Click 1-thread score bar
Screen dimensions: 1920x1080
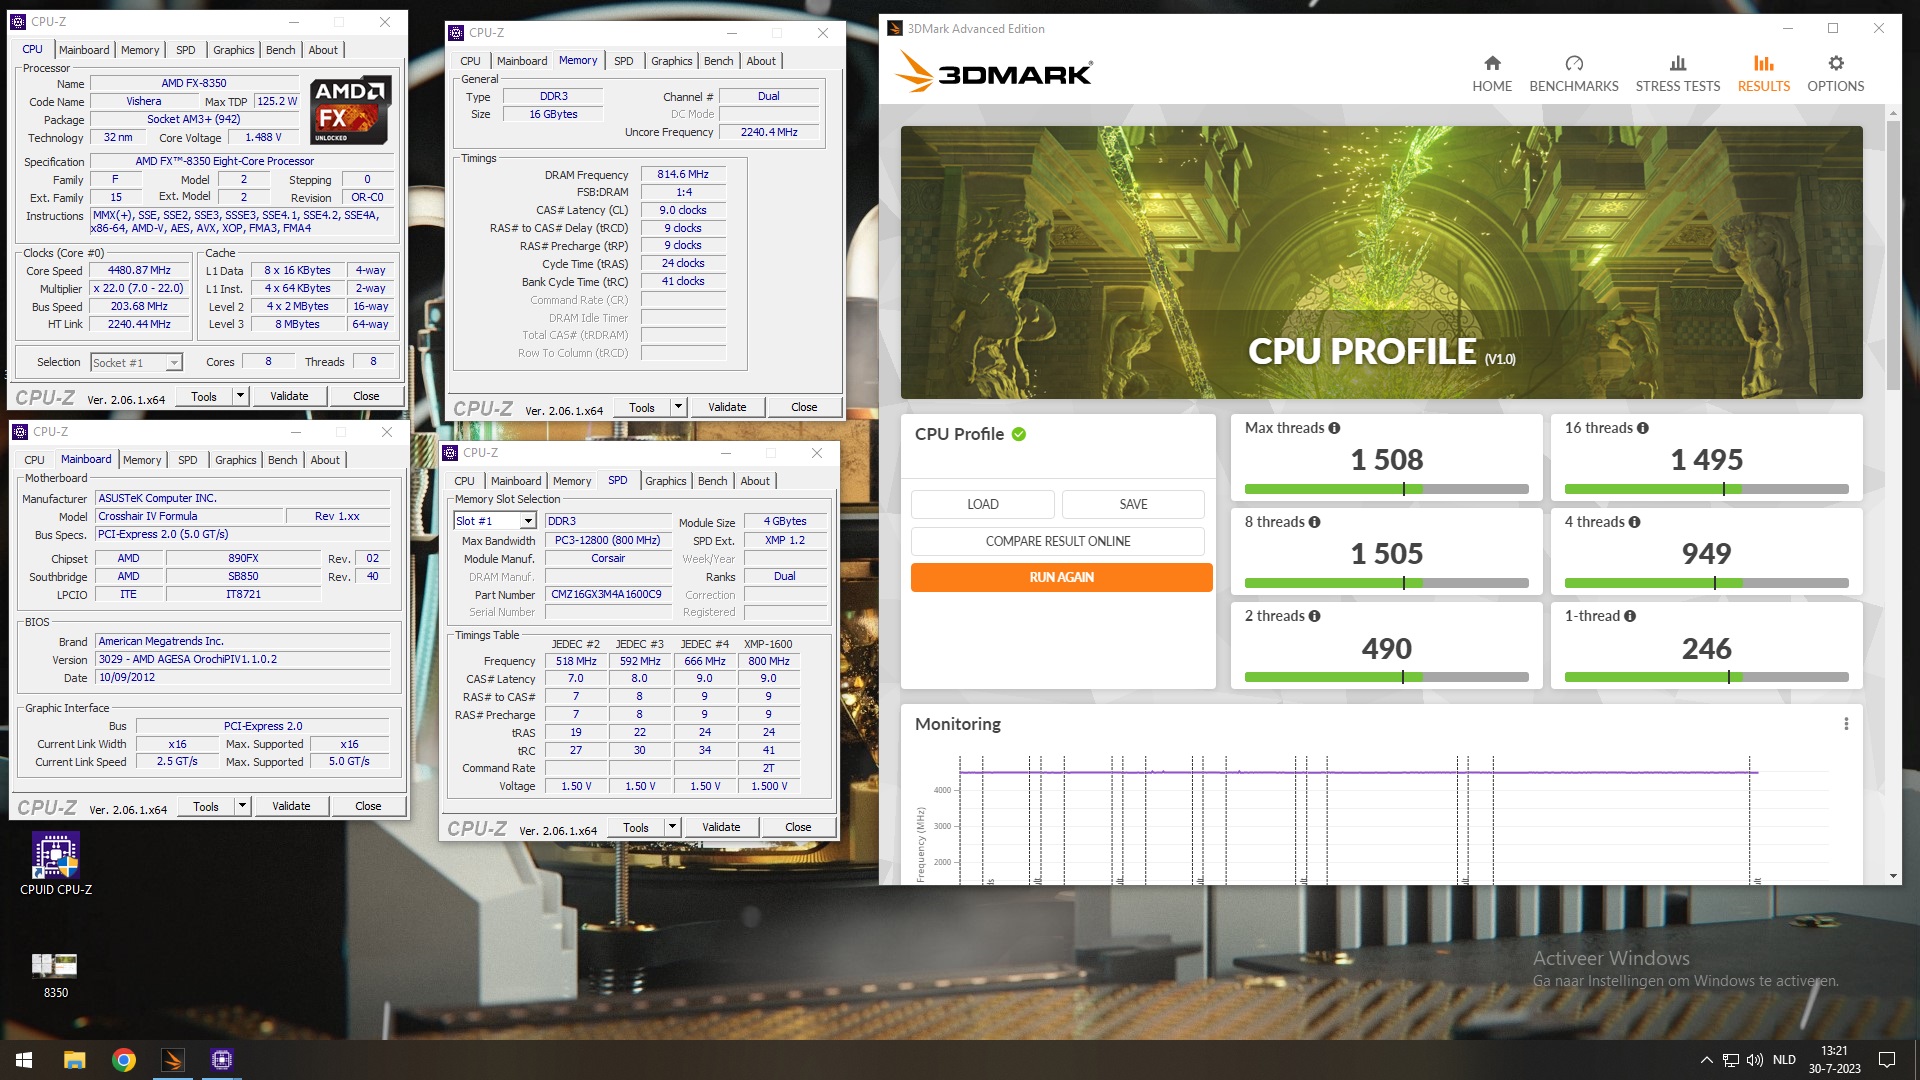pyautogui.click(x=1706, y=677)
